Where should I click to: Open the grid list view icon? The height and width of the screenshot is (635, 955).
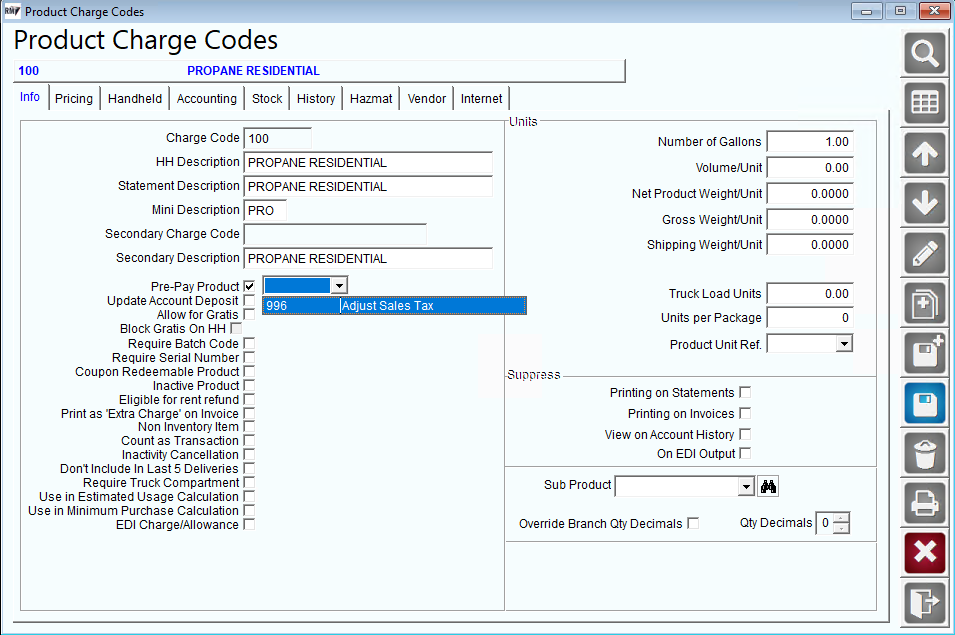[x=925, y=103]
